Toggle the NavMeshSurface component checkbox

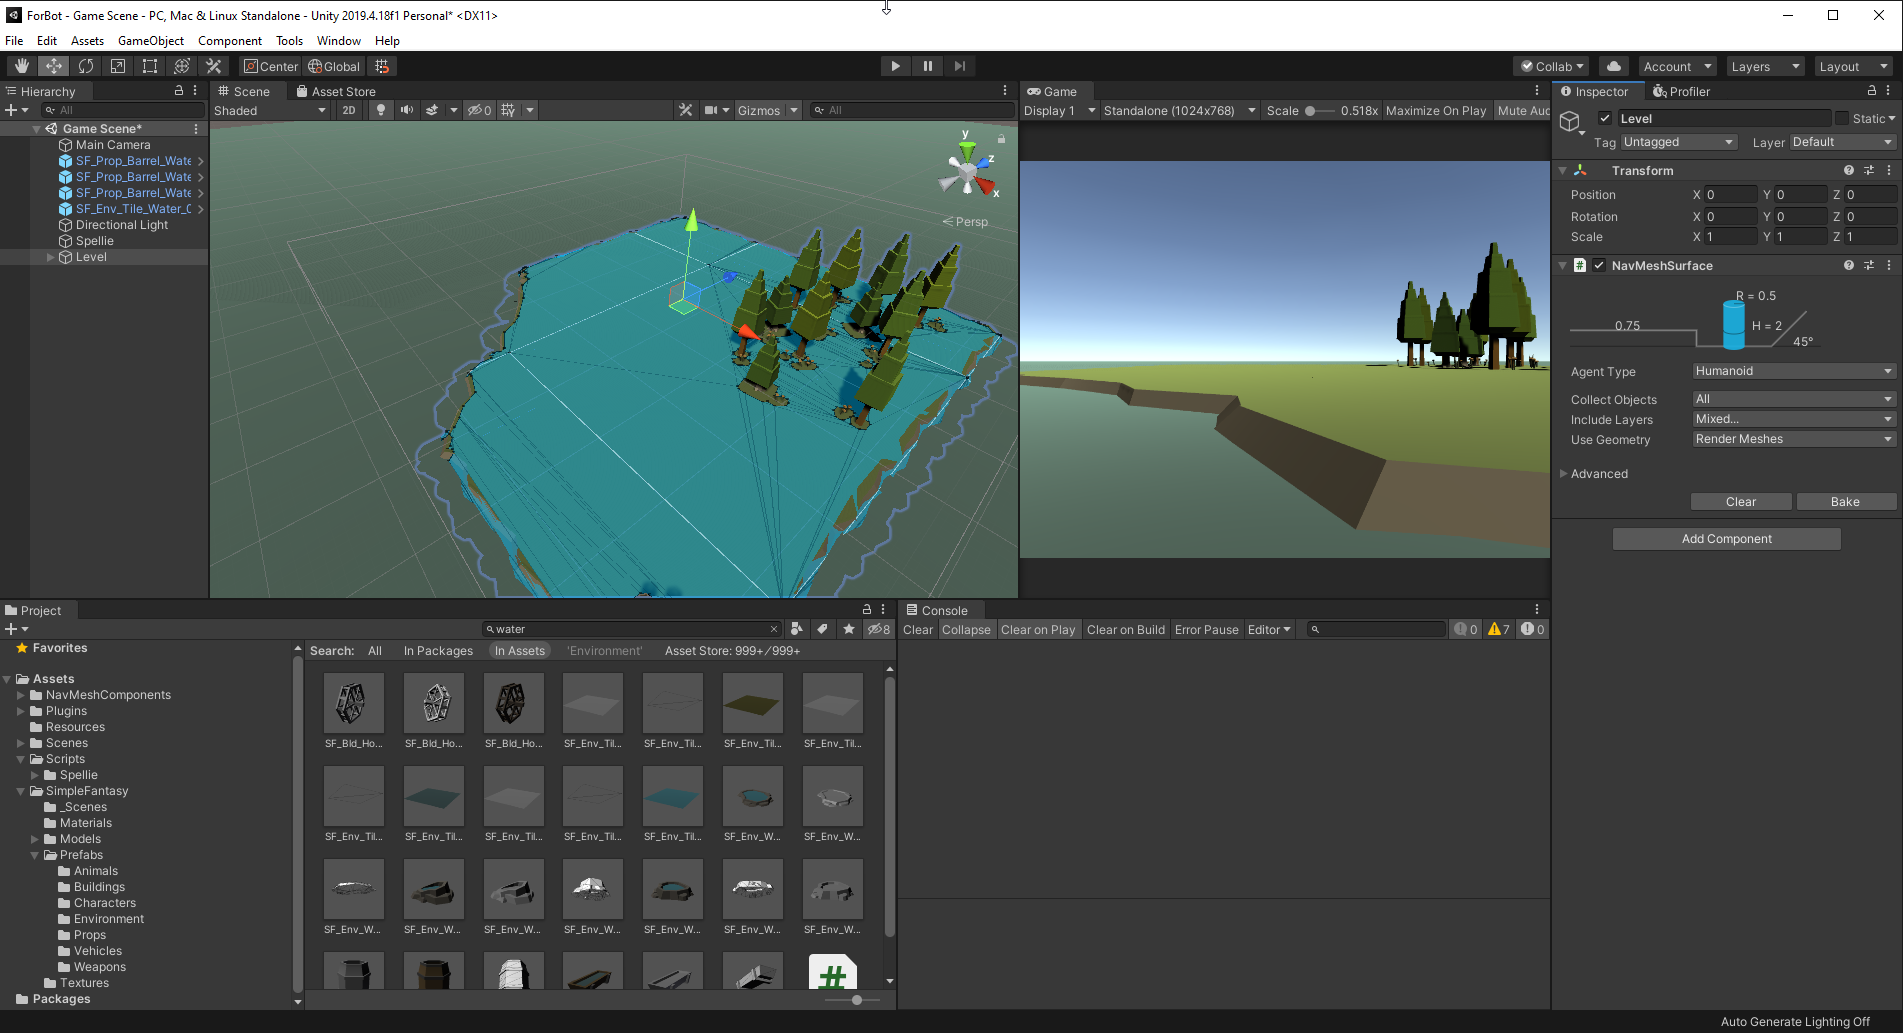tap(1599, 265)
